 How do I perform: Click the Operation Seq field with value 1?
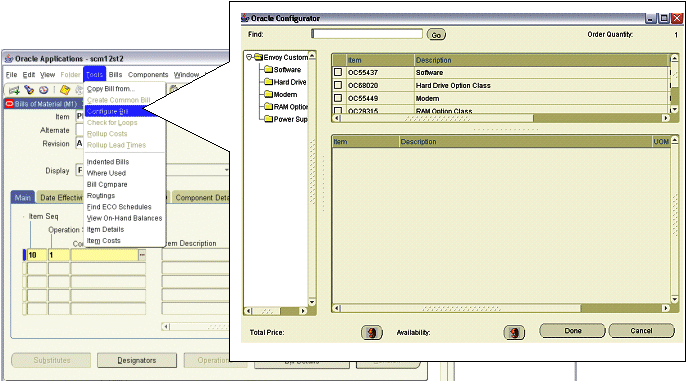pos(59,255)
